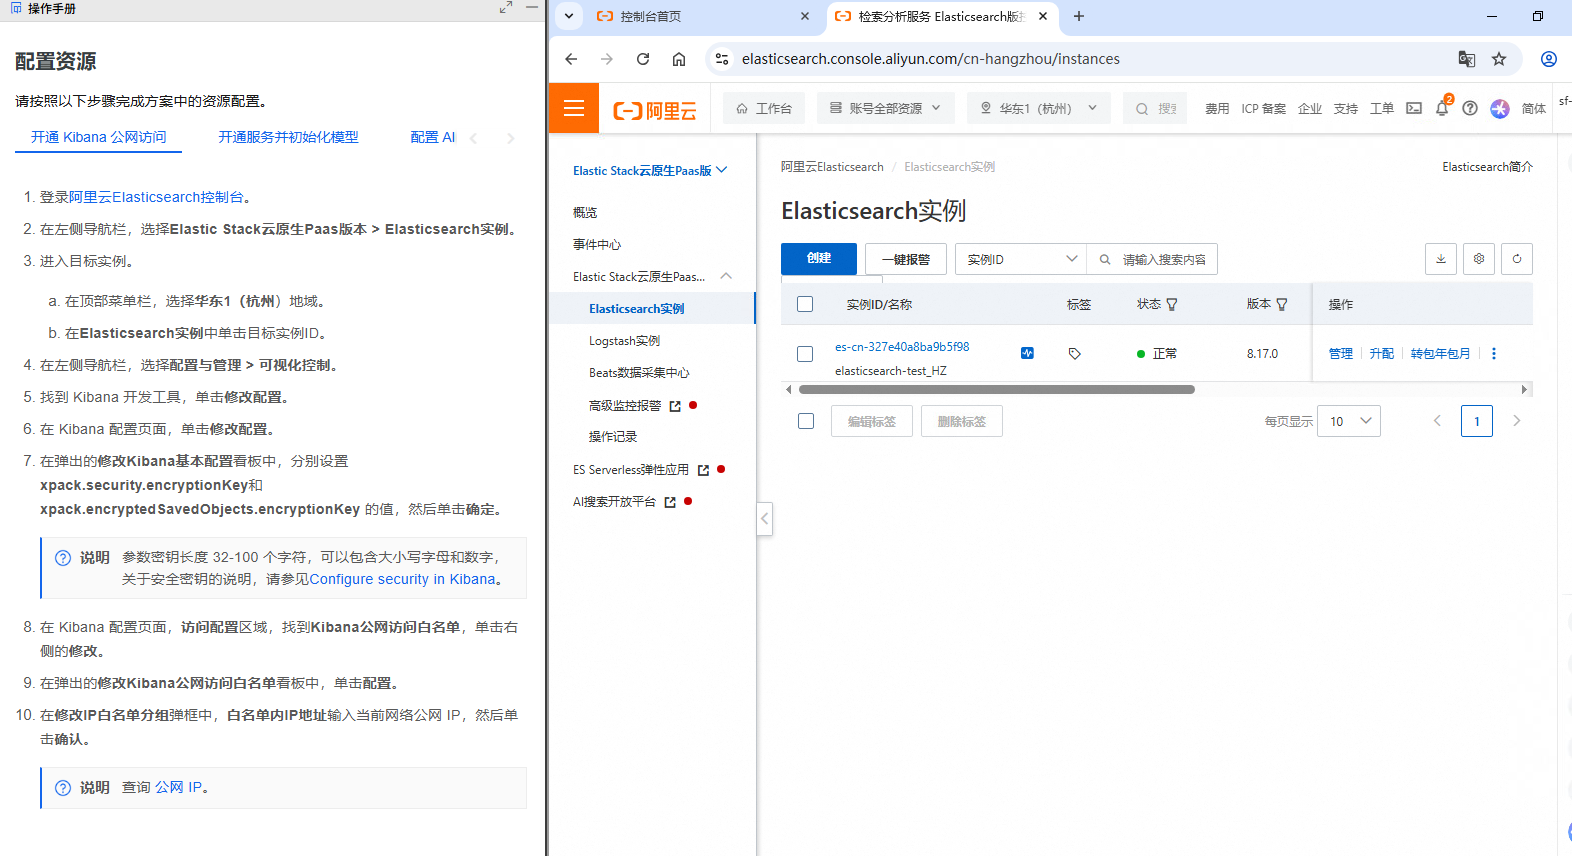Viewport: 1572px width, 856px height.
Task: Open the 华东1 (杭州) region selector
Action: pos(1039,108)
